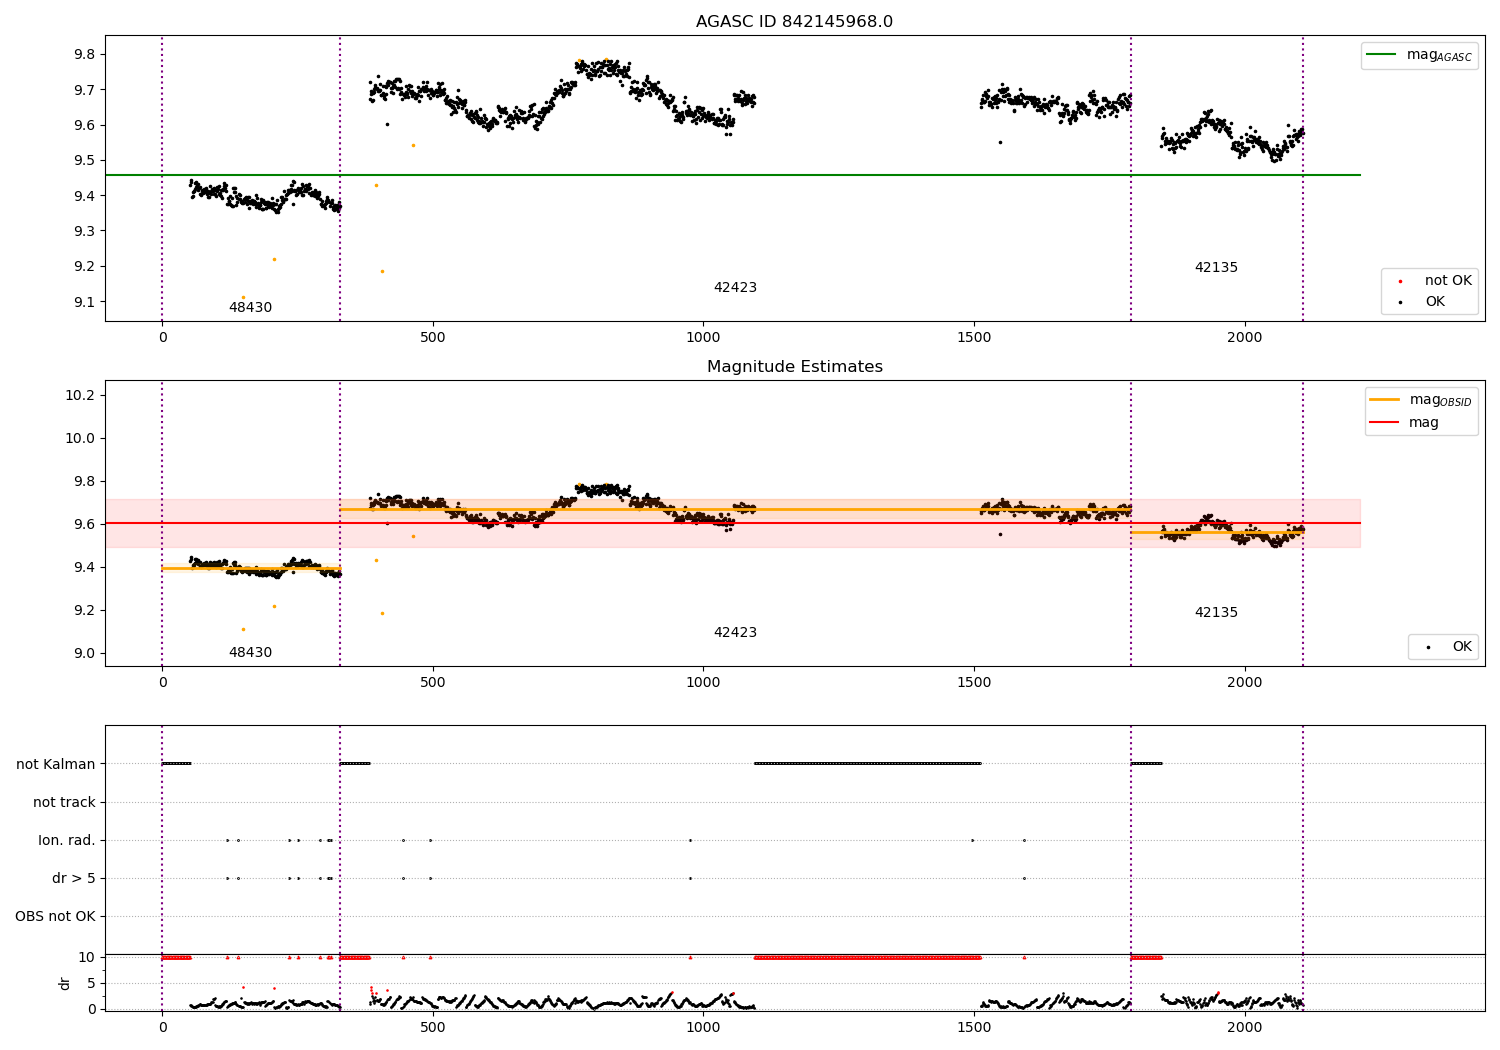The image size is (1500, 1050).
Task: Click the 2000 x-tick under top panel
Action: click(1244, 338)
